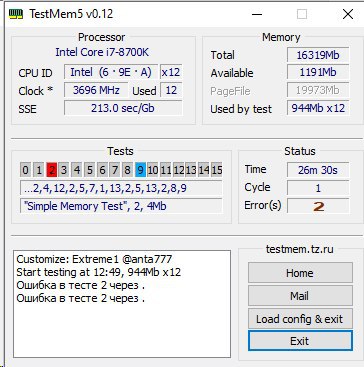The image size is (364, 367).
Task: Click the 3696 MHz clock value
Action: pyautogui.click(x=96, y=90)
